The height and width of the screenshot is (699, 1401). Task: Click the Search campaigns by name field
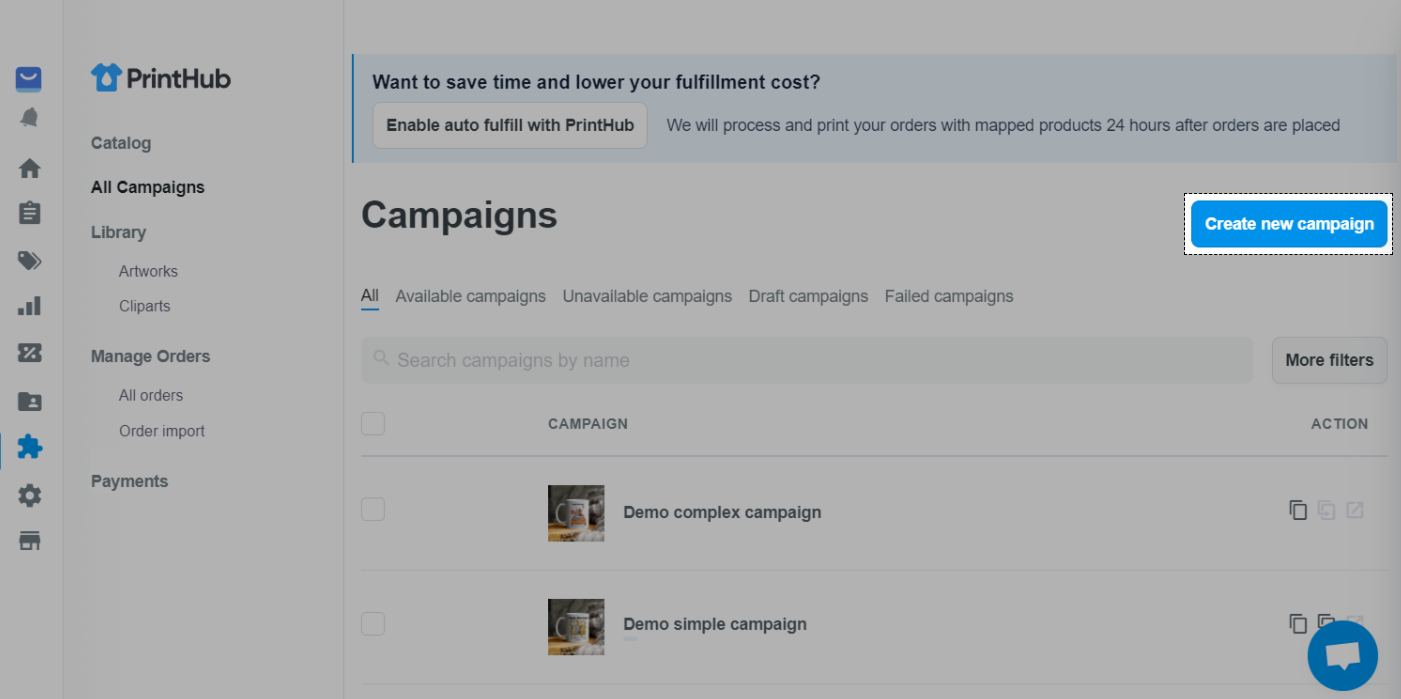pos(807,360)
